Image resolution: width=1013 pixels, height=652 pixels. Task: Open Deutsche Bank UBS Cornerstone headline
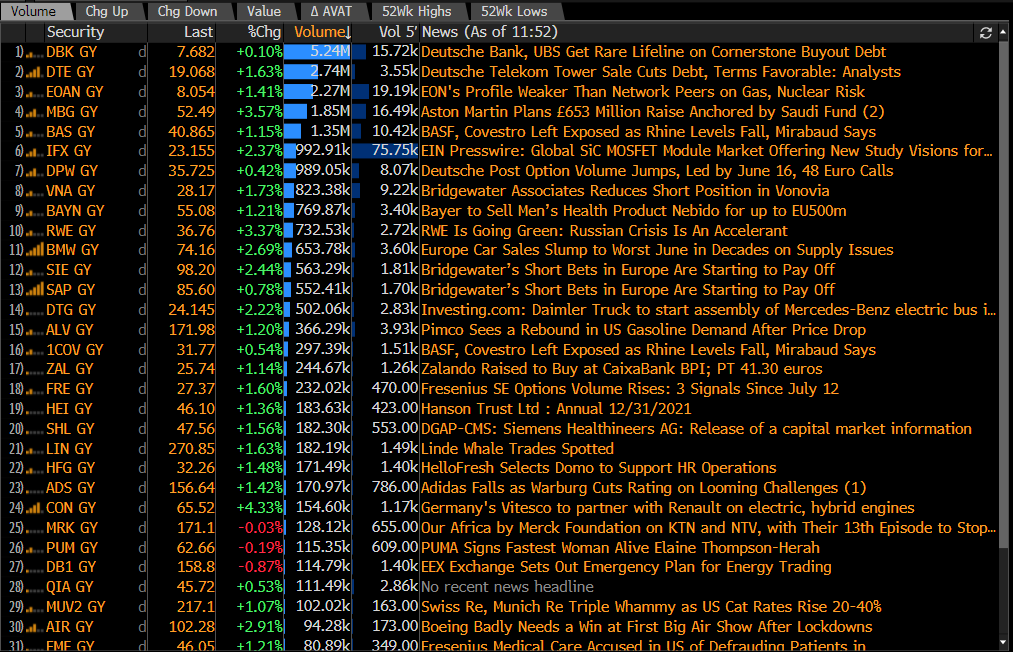coord(653,52)
